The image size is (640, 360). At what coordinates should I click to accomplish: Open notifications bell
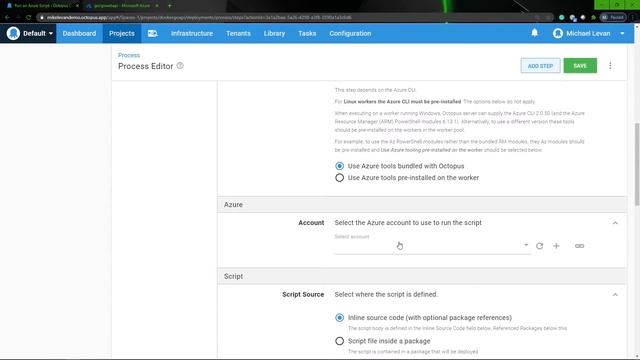click(534, 33)
